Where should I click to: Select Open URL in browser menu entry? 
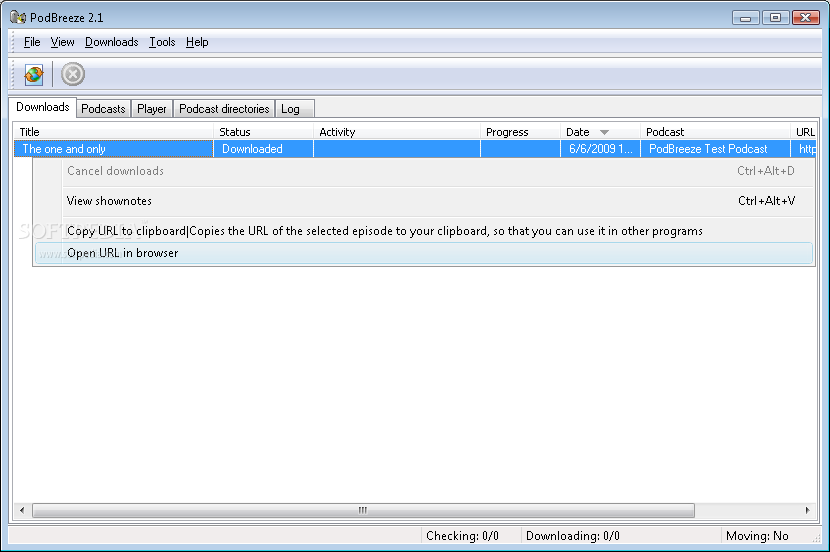(122, 253)
